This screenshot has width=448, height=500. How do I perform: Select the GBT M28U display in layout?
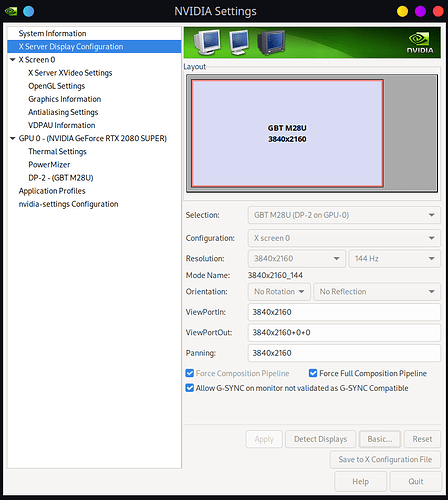[287, 133]
